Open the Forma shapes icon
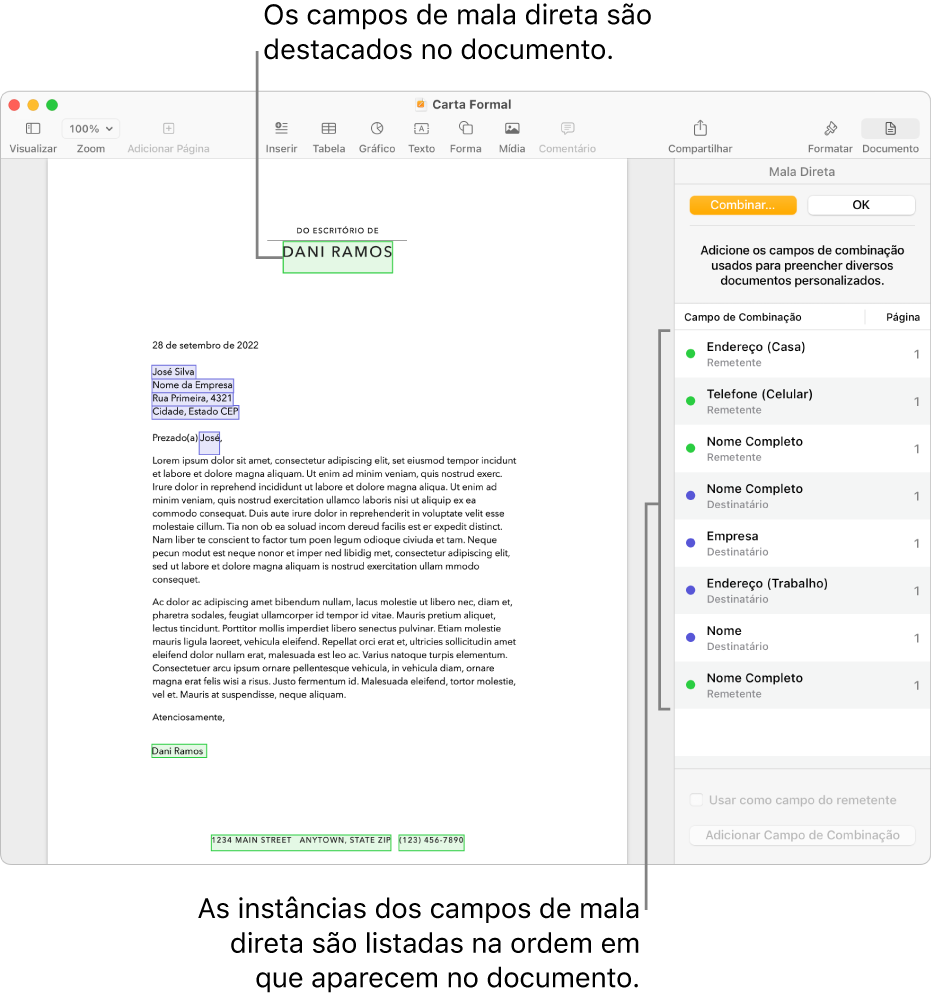This screenshot has height=1003, width=931. coord(466,128)
